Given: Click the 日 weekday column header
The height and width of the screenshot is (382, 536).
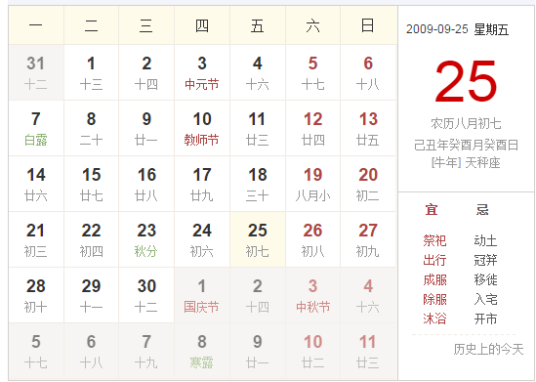Looking at the screenshot, I should 368,25.
